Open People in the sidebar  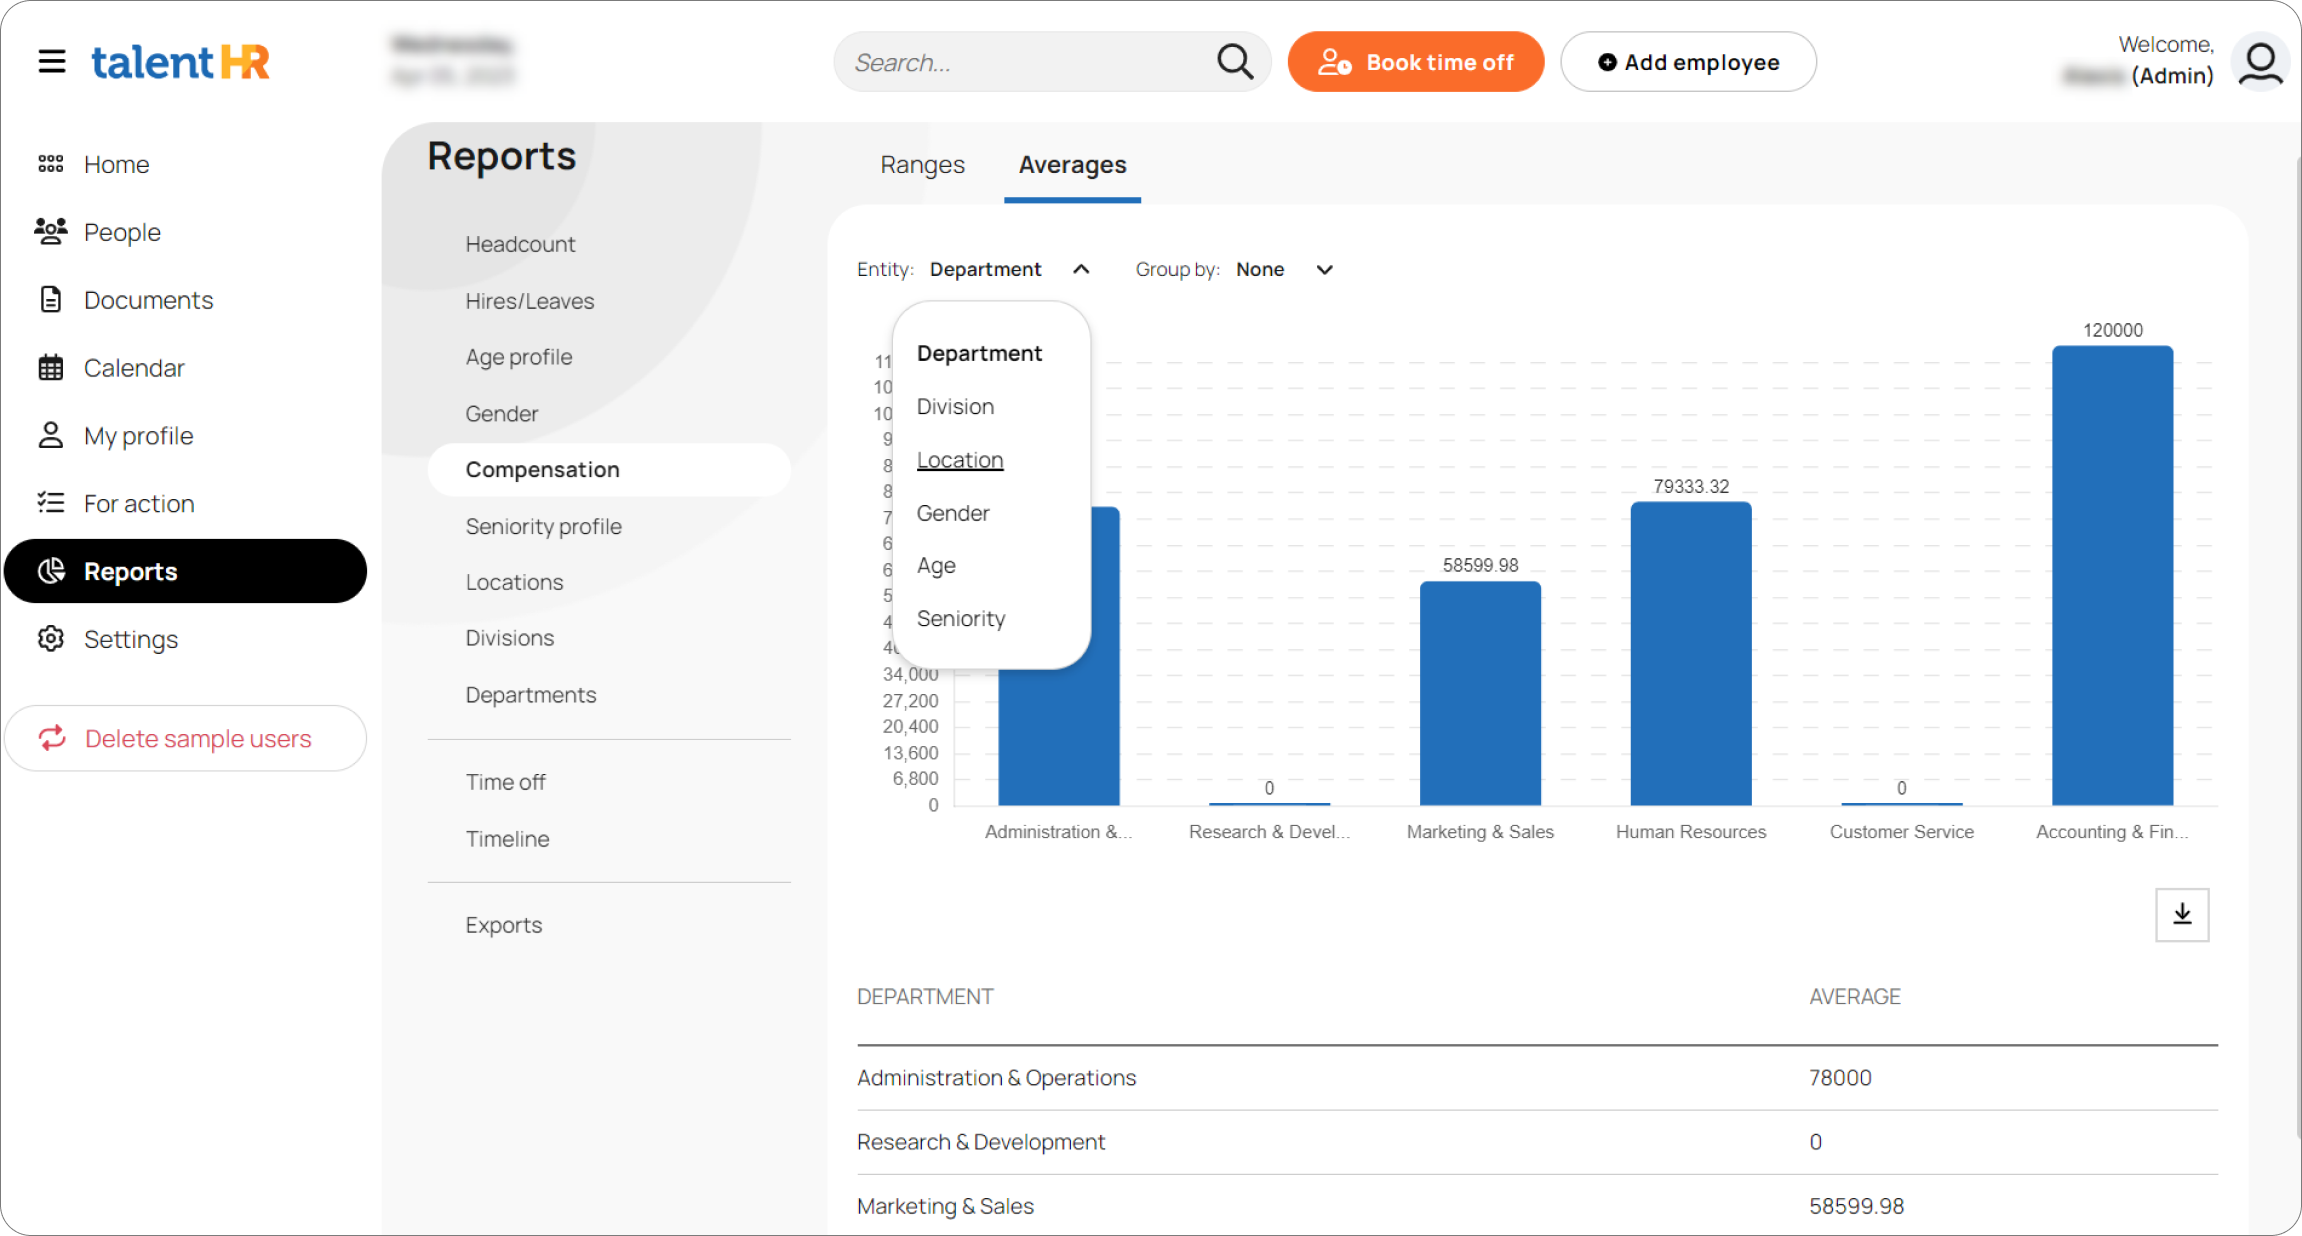(122, 232)
